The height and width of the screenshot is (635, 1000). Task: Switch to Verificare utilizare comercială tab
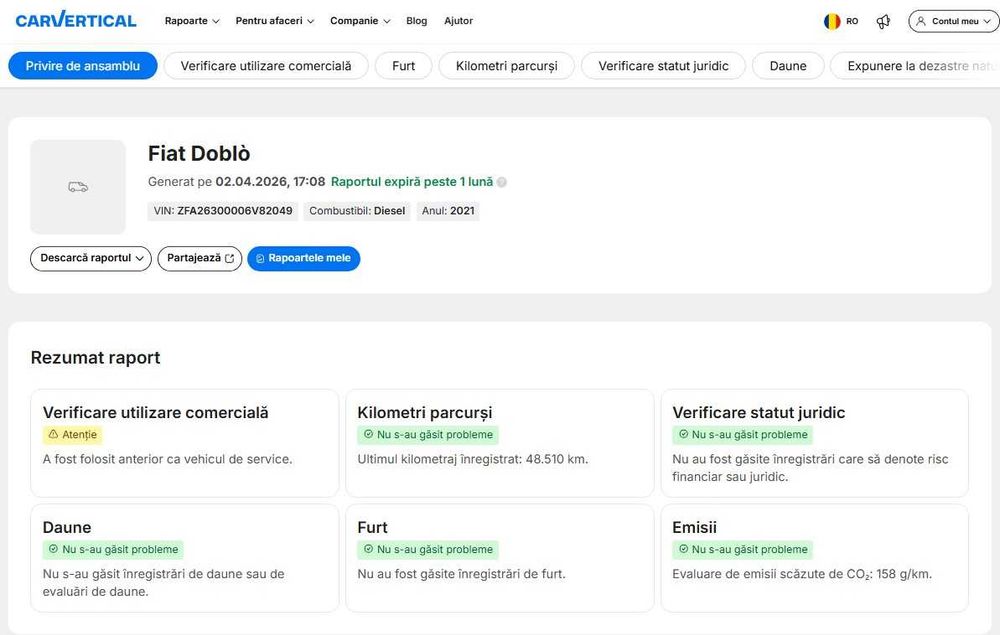266,66
